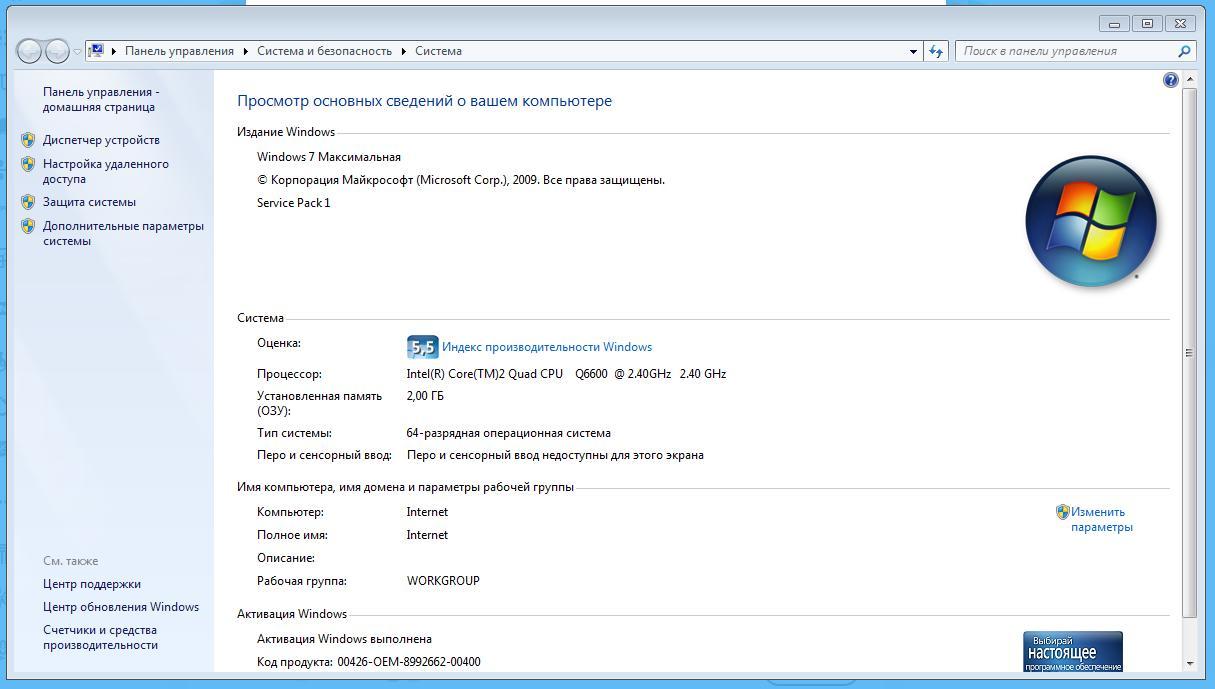Click Активация Windows выполнена text
1215x689 pixels.
pos(344,639)
